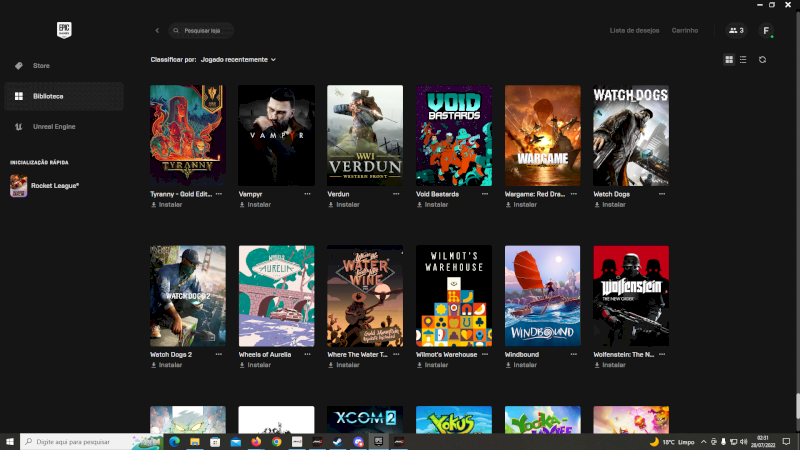This screenshot has width=800, height=450.
Task: Open options menu for Void Bastards
Action: (485, 194)
